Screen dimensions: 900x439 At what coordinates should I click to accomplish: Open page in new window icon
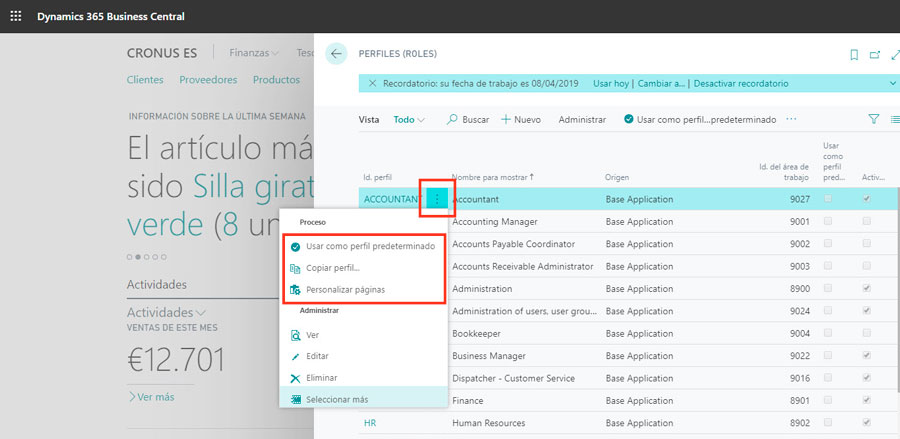point(875,54)
